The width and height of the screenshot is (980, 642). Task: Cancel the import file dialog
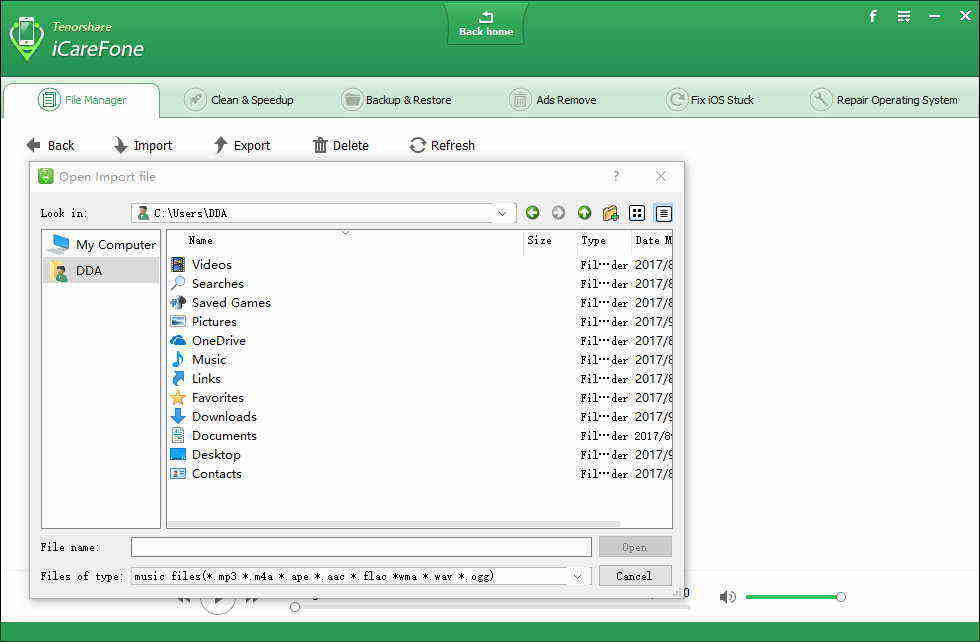(x=635, y=576)
